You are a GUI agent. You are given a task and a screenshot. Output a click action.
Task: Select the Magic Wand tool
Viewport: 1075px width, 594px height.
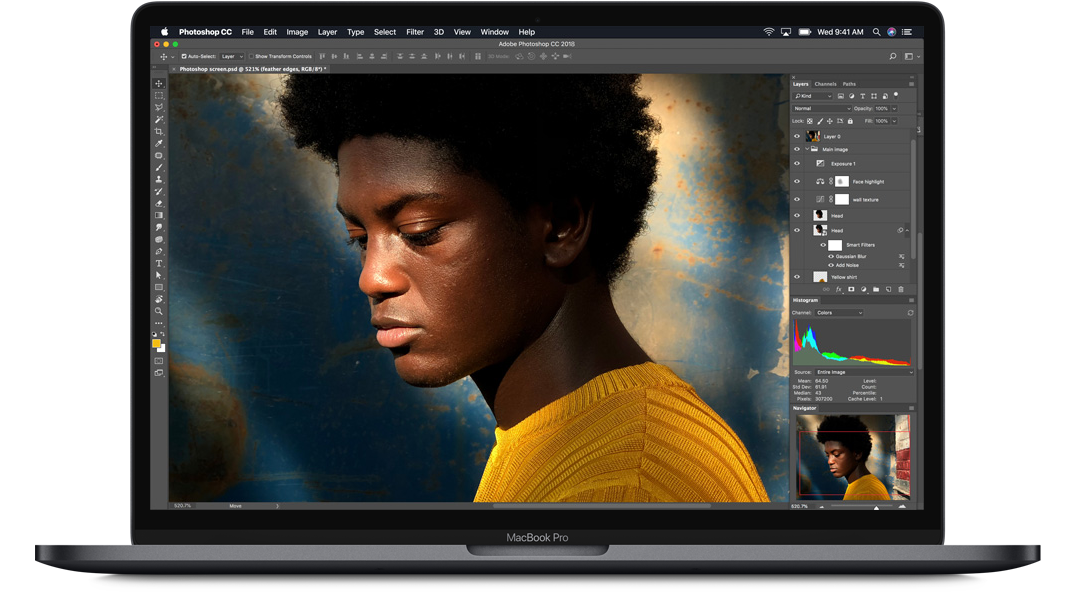(x=158, y=120)
